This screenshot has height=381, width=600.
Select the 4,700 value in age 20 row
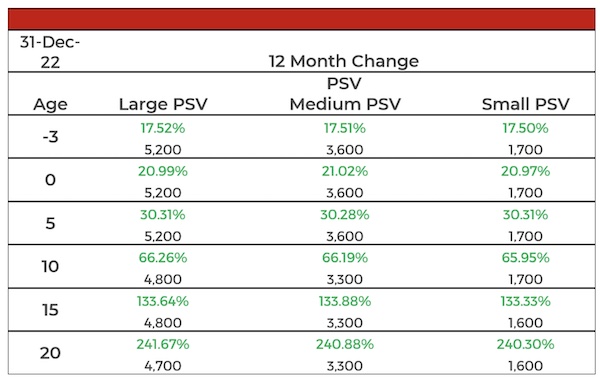tap(163, 366)
